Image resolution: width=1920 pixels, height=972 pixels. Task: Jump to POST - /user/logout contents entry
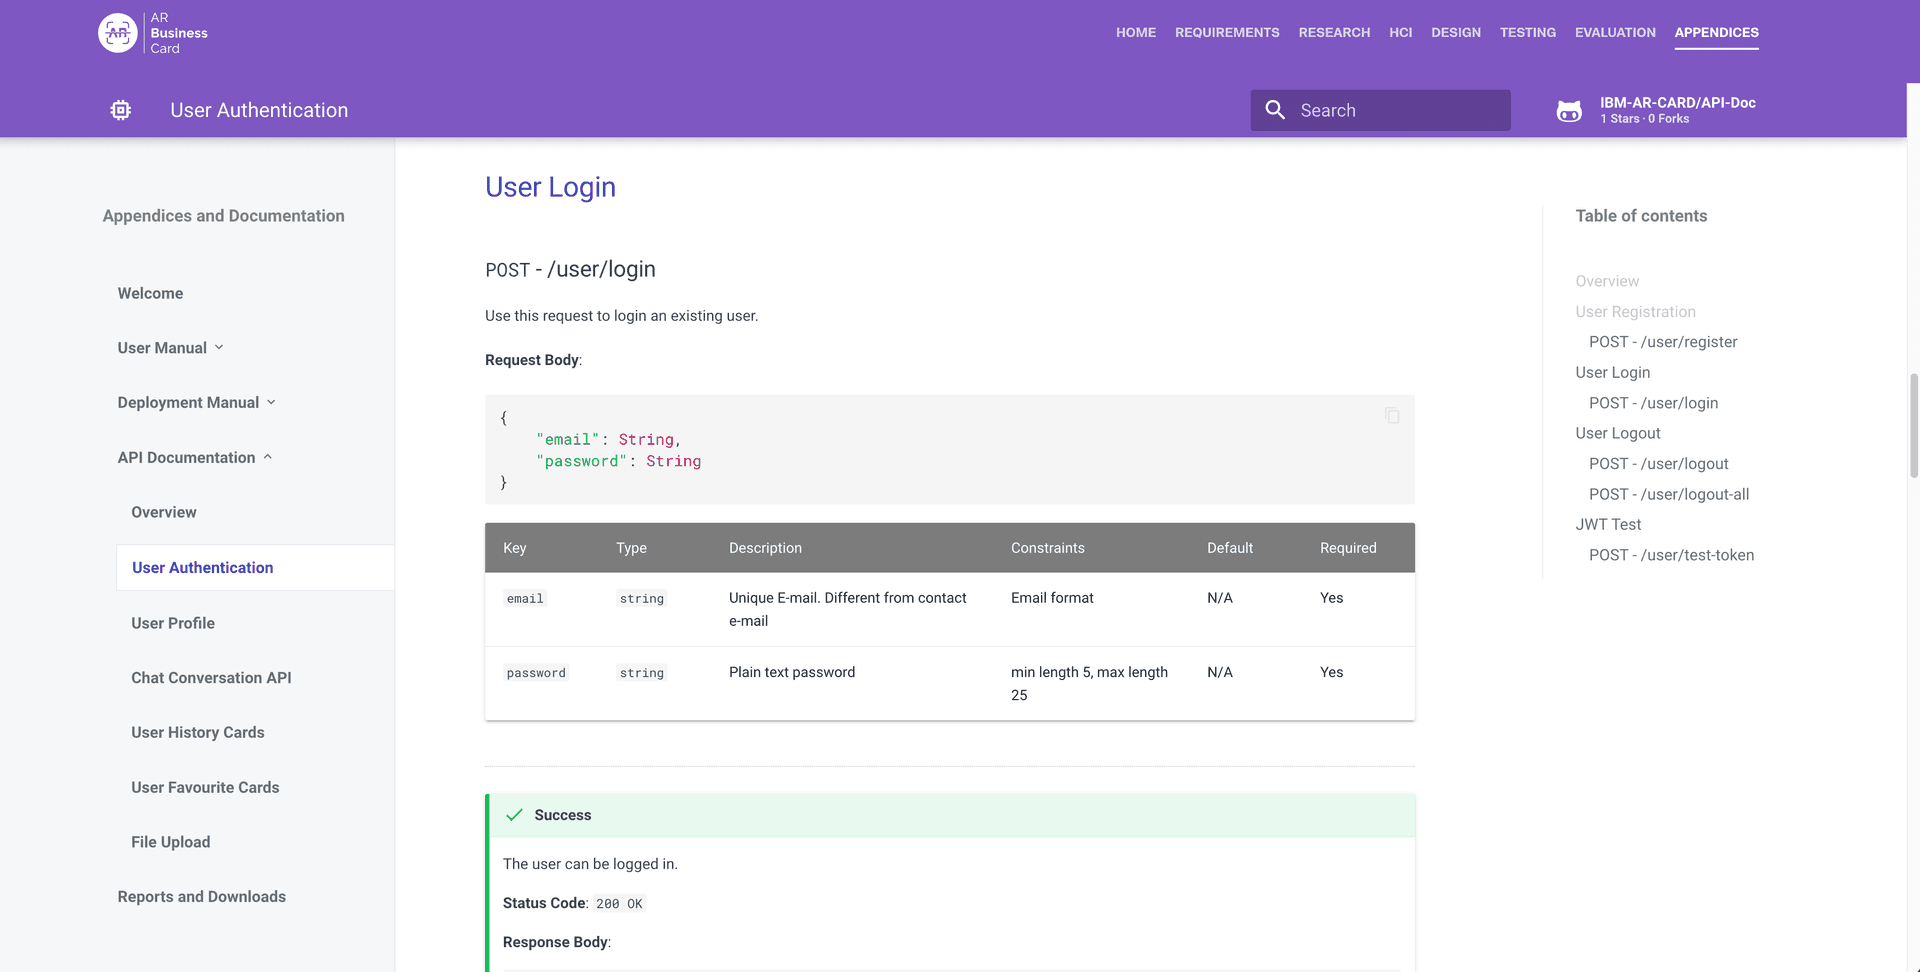(1658, 464)
